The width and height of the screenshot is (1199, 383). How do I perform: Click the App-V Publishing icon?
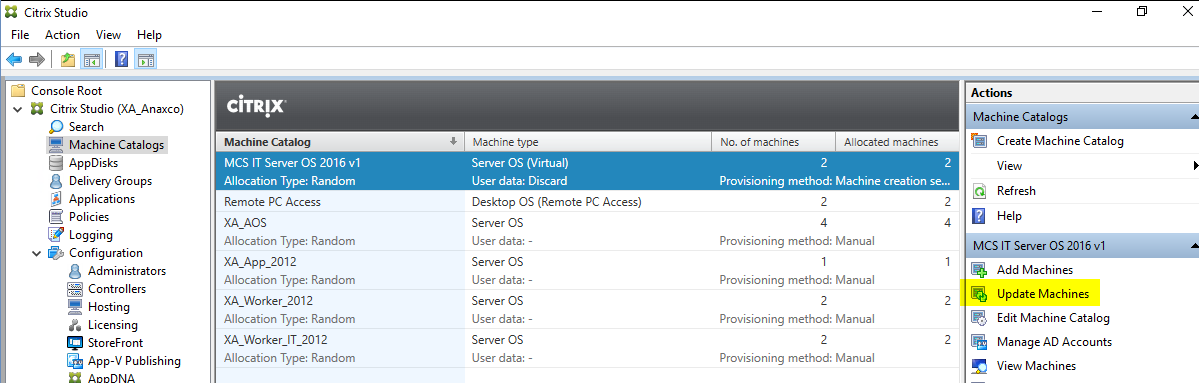point(75,361)
